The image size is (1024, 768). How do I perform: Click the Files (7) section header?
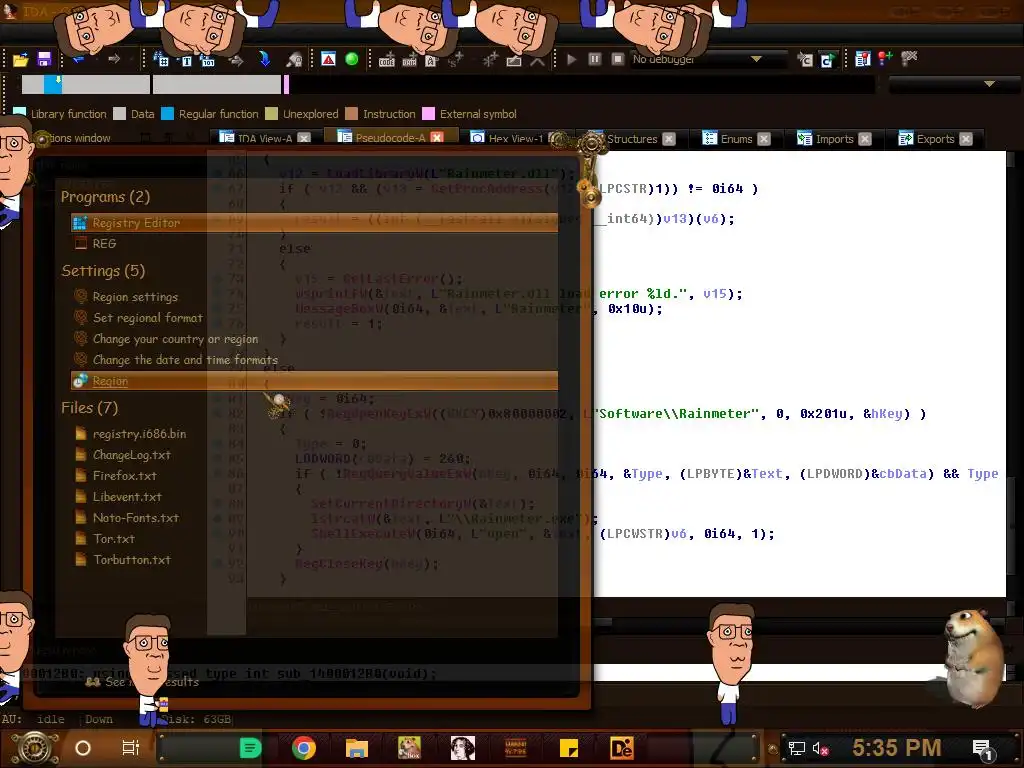89,408
